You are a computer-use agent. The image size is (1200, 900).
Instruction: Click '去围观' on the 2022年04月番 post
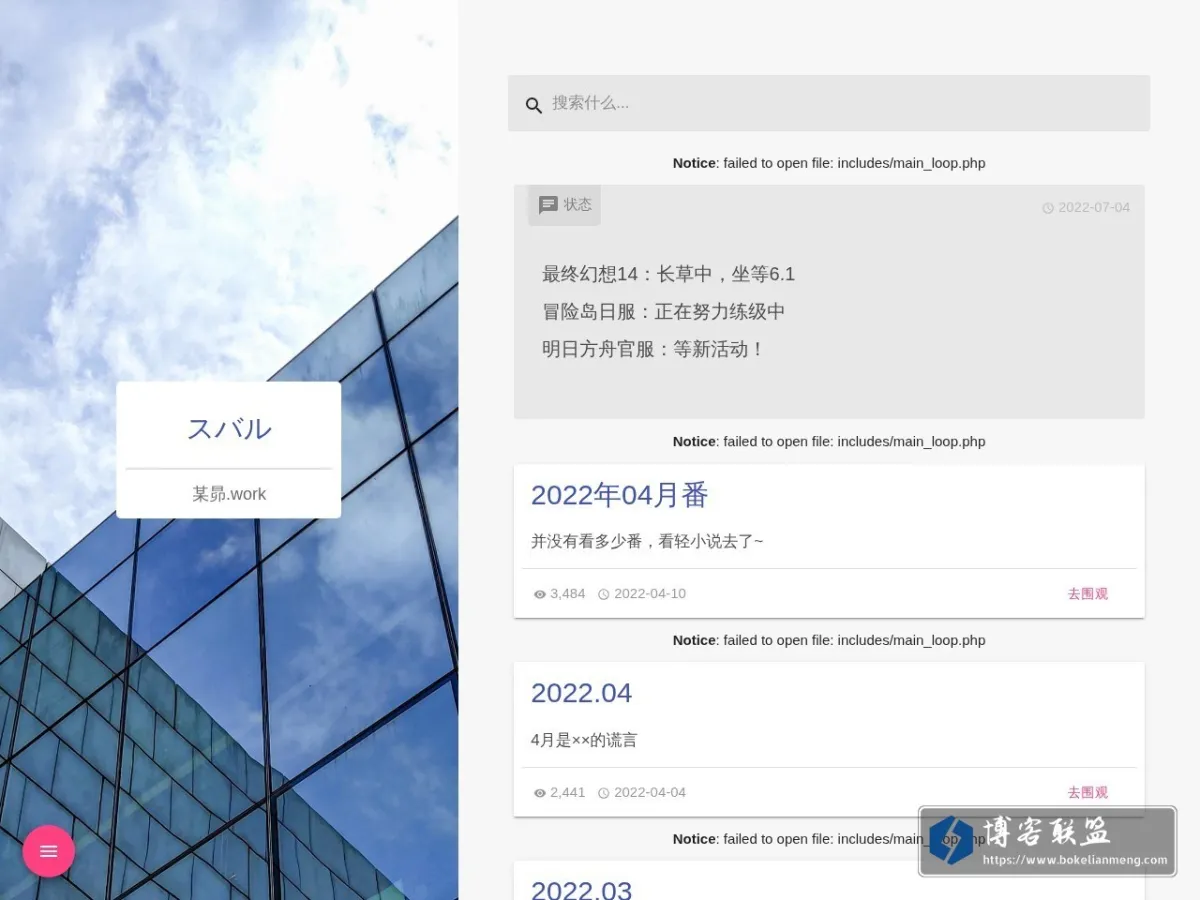[1087, 594]
